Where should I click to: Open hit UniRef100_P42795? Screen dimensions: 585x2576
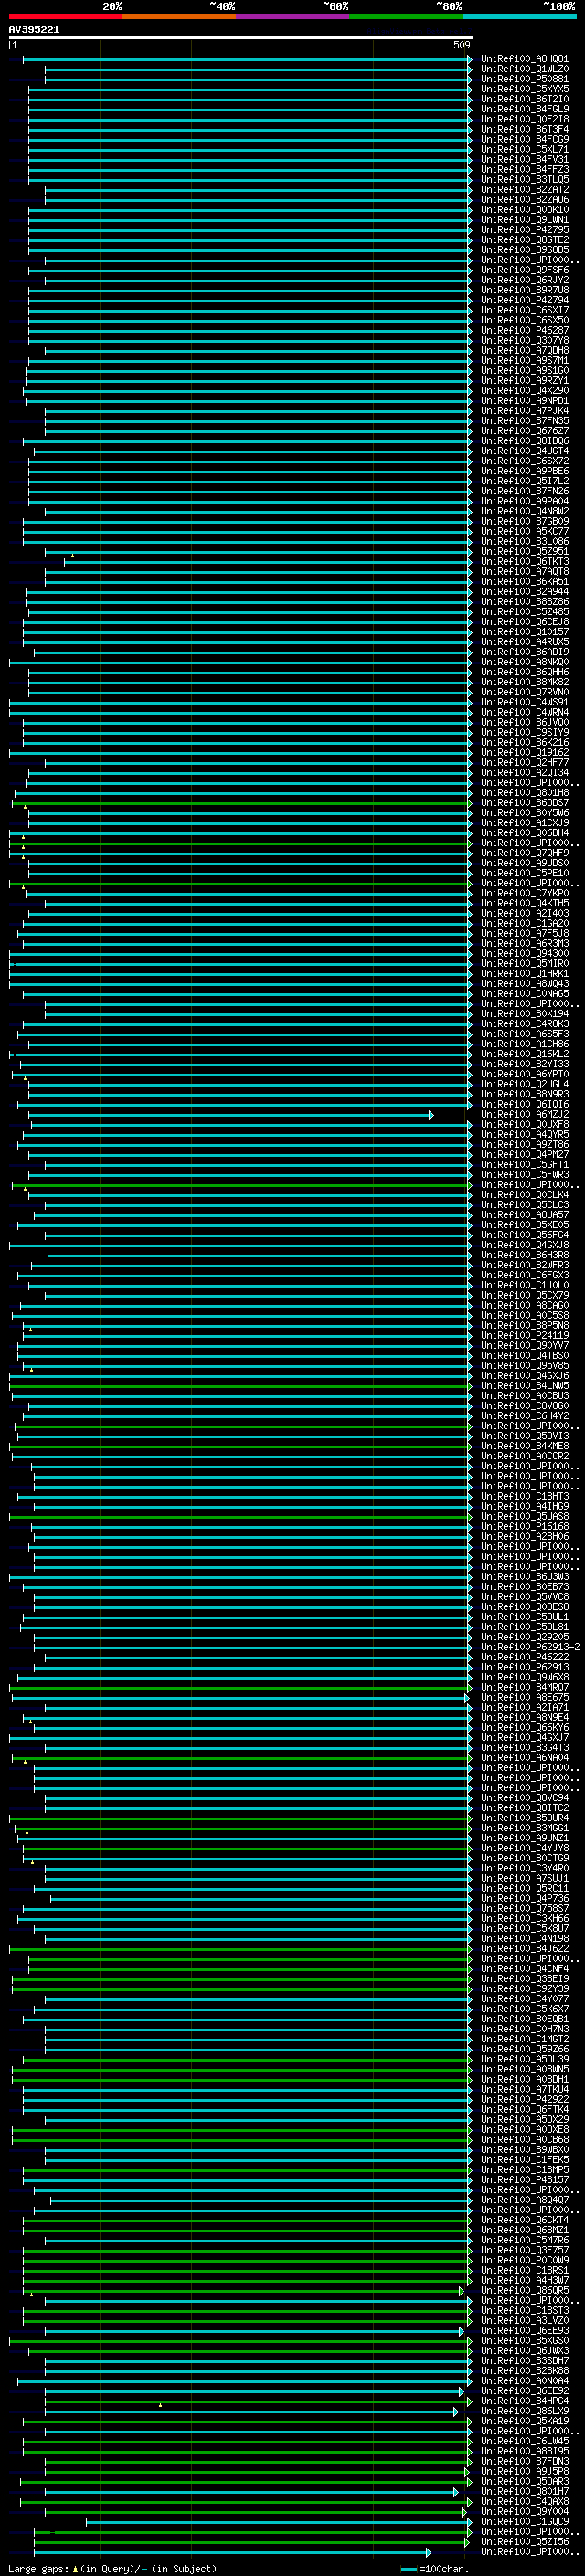(x=525, y=230)
